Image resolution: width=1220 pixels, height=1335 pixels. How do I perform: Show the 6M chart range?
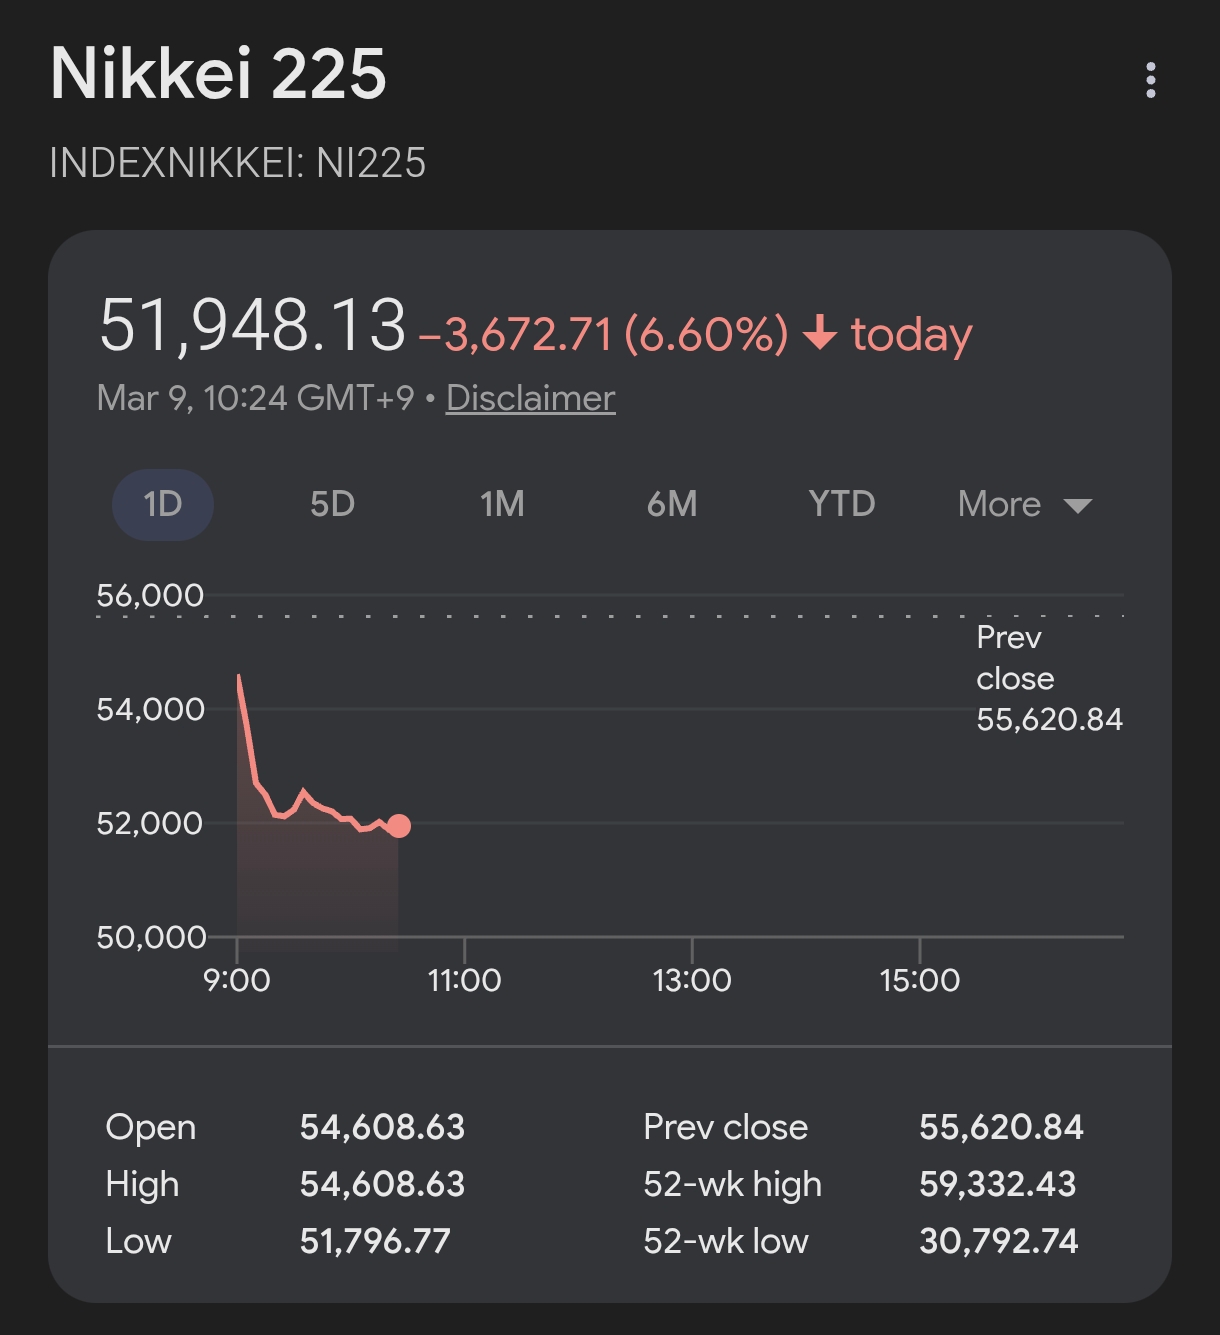click(672, 504)
